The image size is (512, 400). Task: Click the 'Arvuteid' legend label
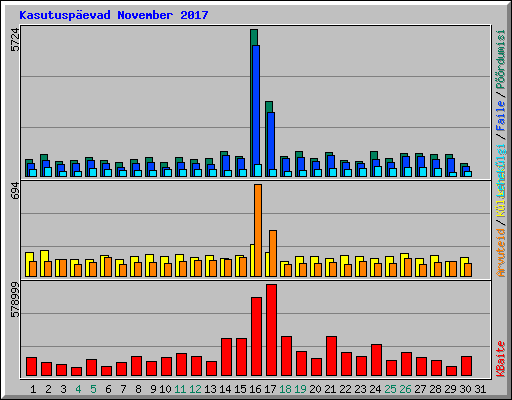tap(501, 253)
